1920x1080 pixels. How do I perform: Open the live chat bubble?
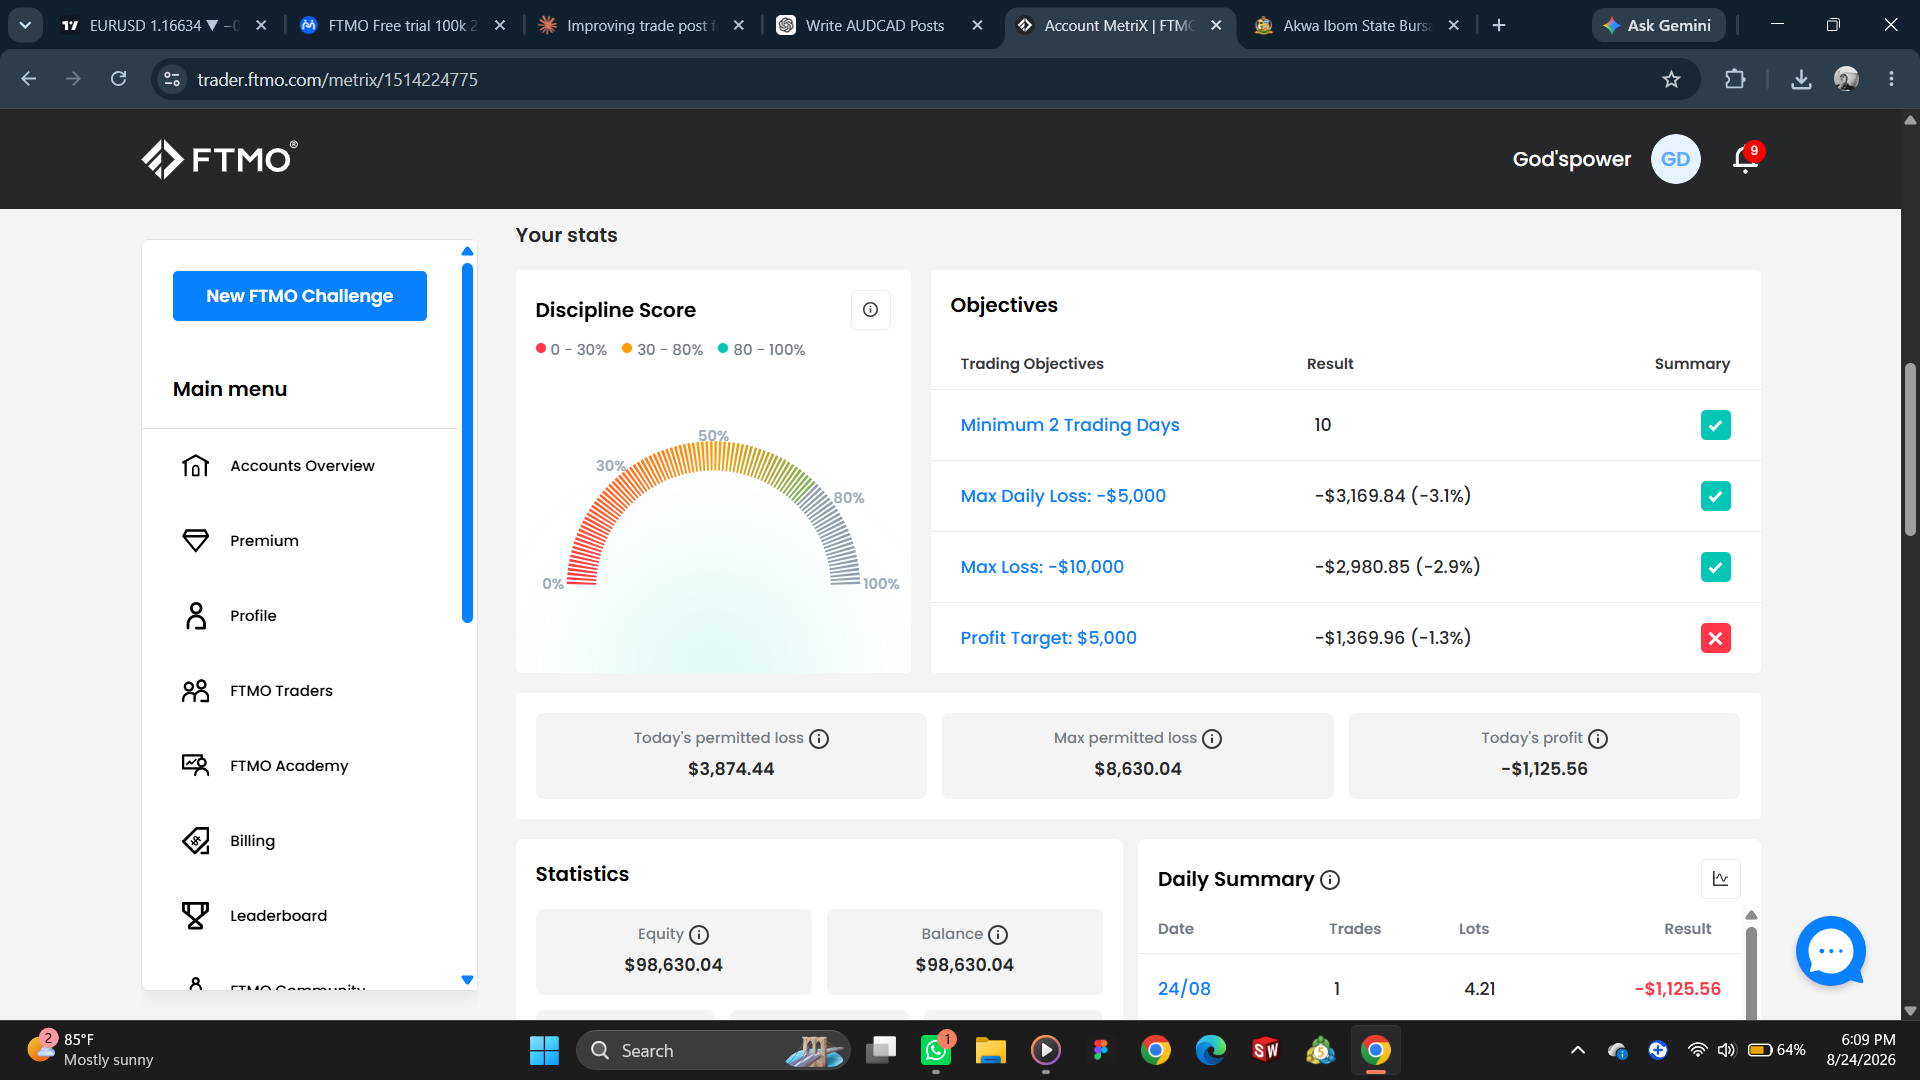pos(1830,951)
